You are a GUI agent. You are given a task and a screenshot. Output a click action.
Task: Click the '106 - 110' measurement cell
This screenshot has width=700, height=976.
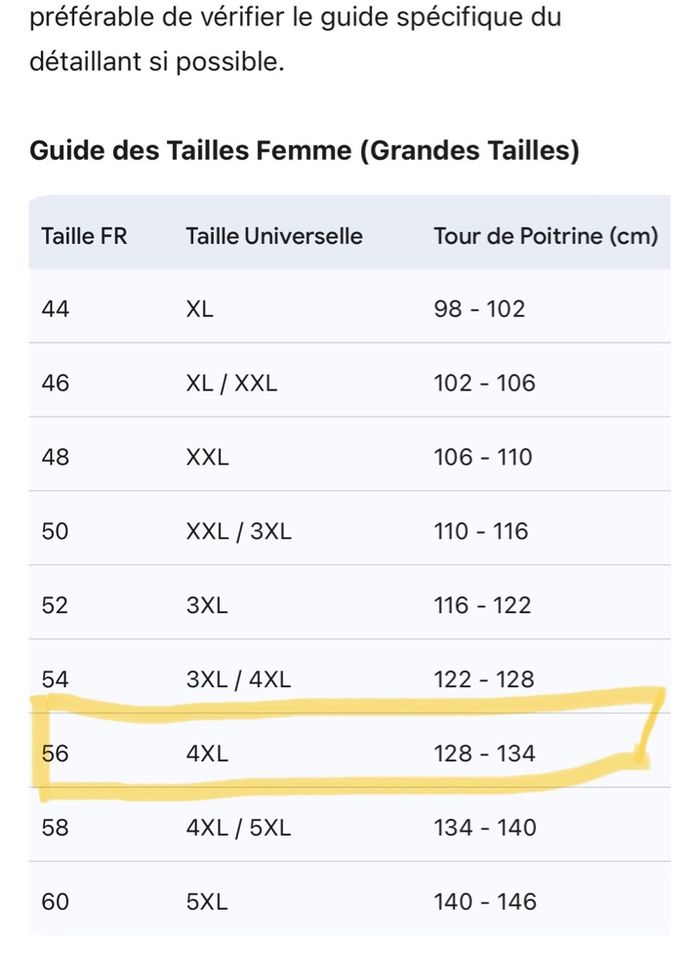(x=483, y=457)
